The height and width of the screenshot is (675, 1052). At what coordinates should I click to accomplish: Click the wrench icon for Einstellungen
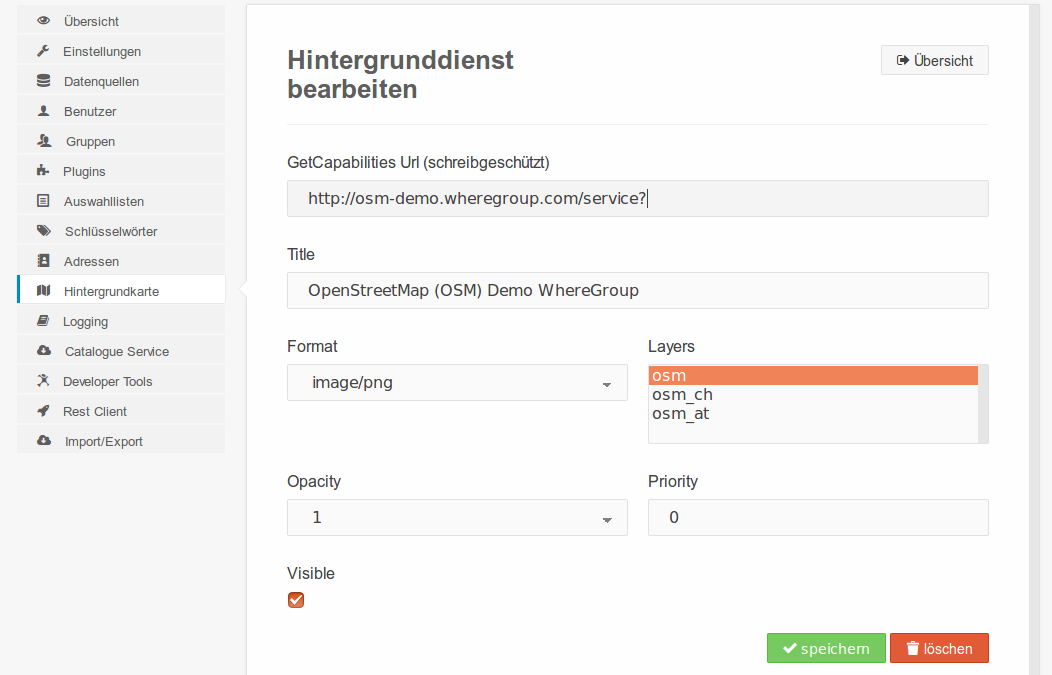coord(43,51)
